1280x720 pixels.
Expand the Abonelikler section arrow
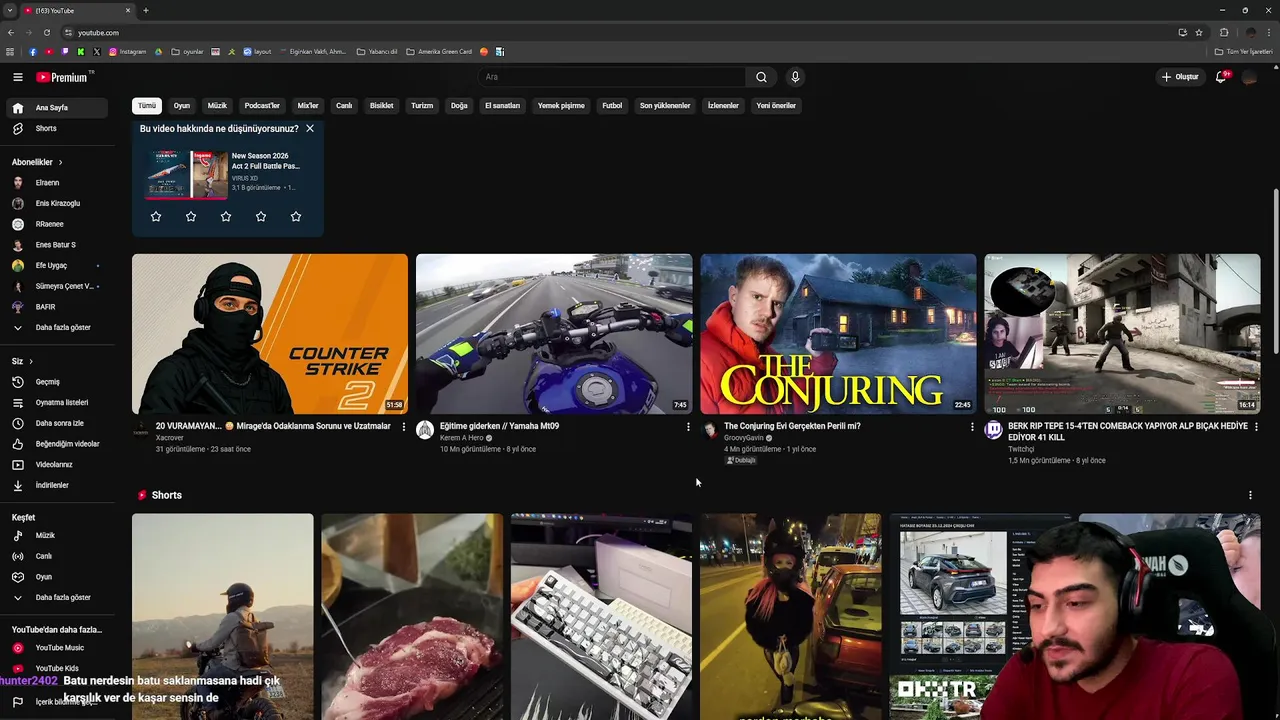point(60,162)
